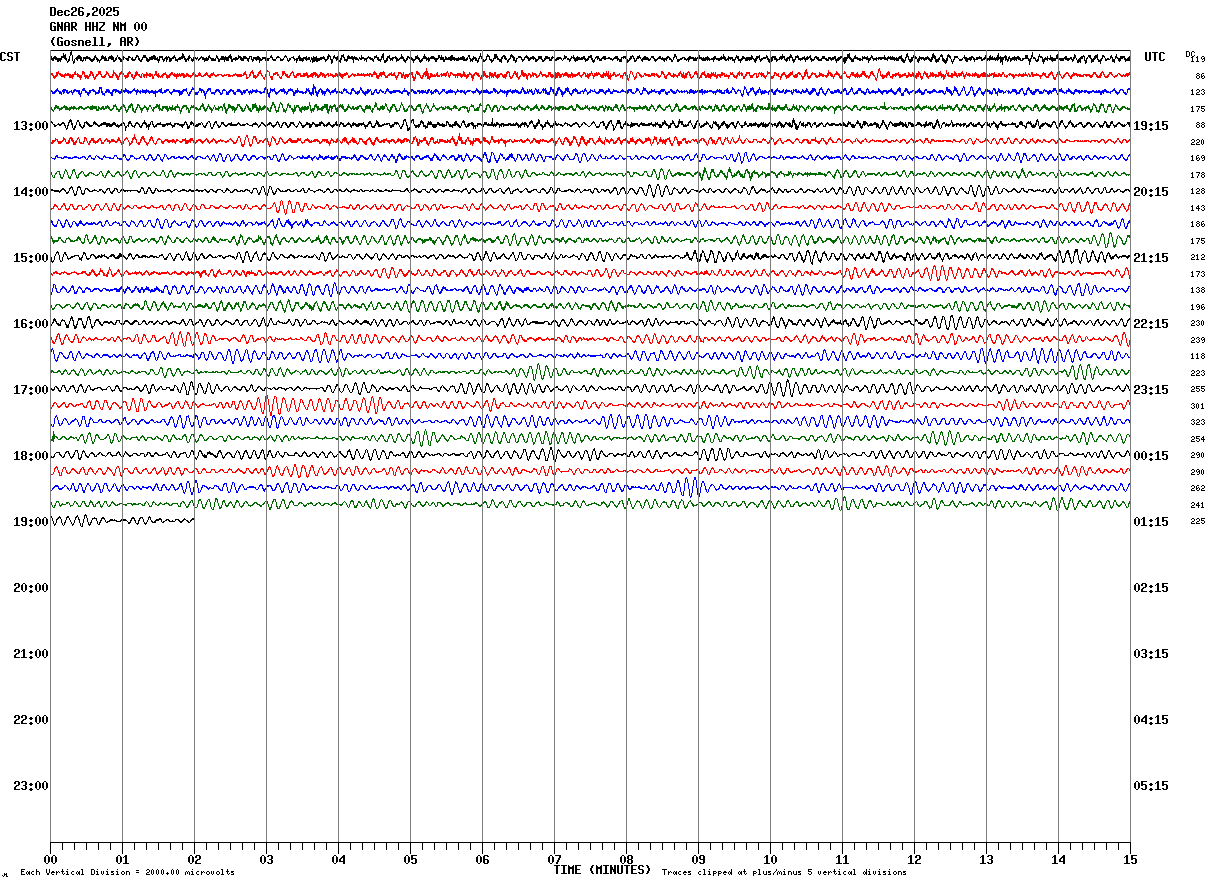Click the 00:15 UTC time label

(x=1151, y=456)
